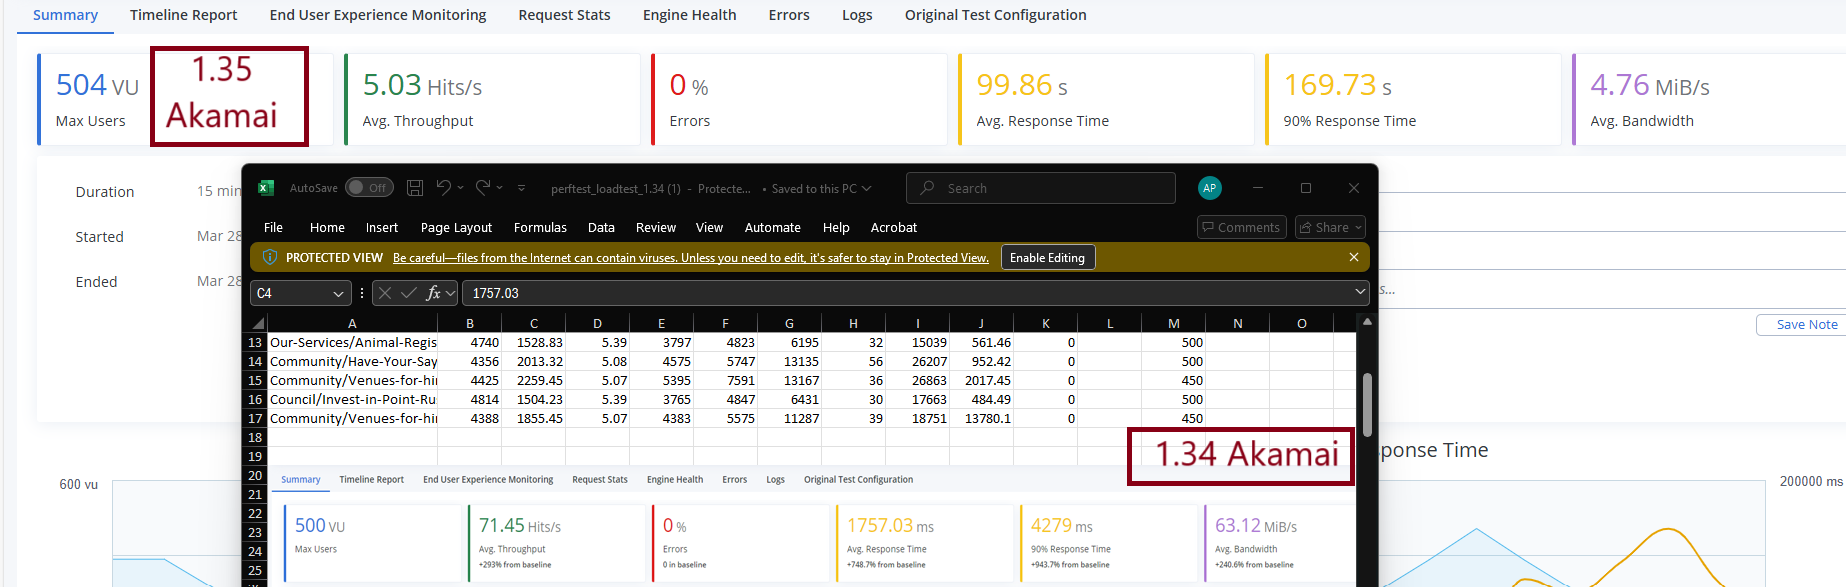Select row 16 header in the sheet
1846x587 pixels.
click(x=255, y=399)
